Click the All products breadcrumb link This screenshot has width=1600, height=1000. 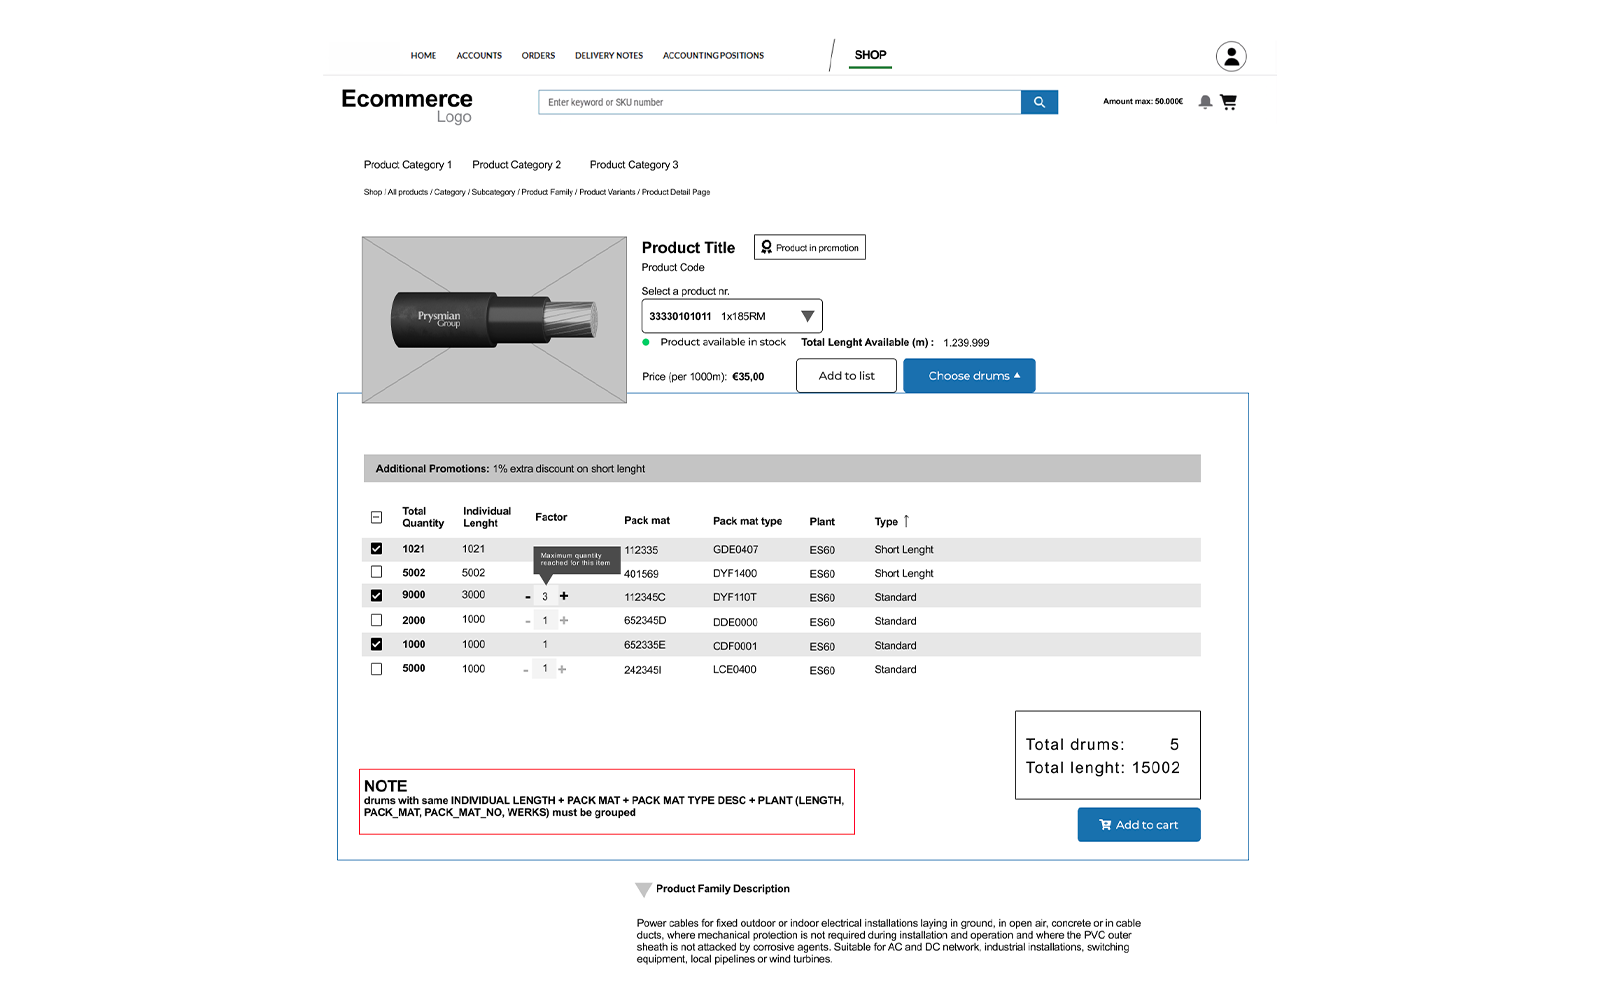coord(408,192)
